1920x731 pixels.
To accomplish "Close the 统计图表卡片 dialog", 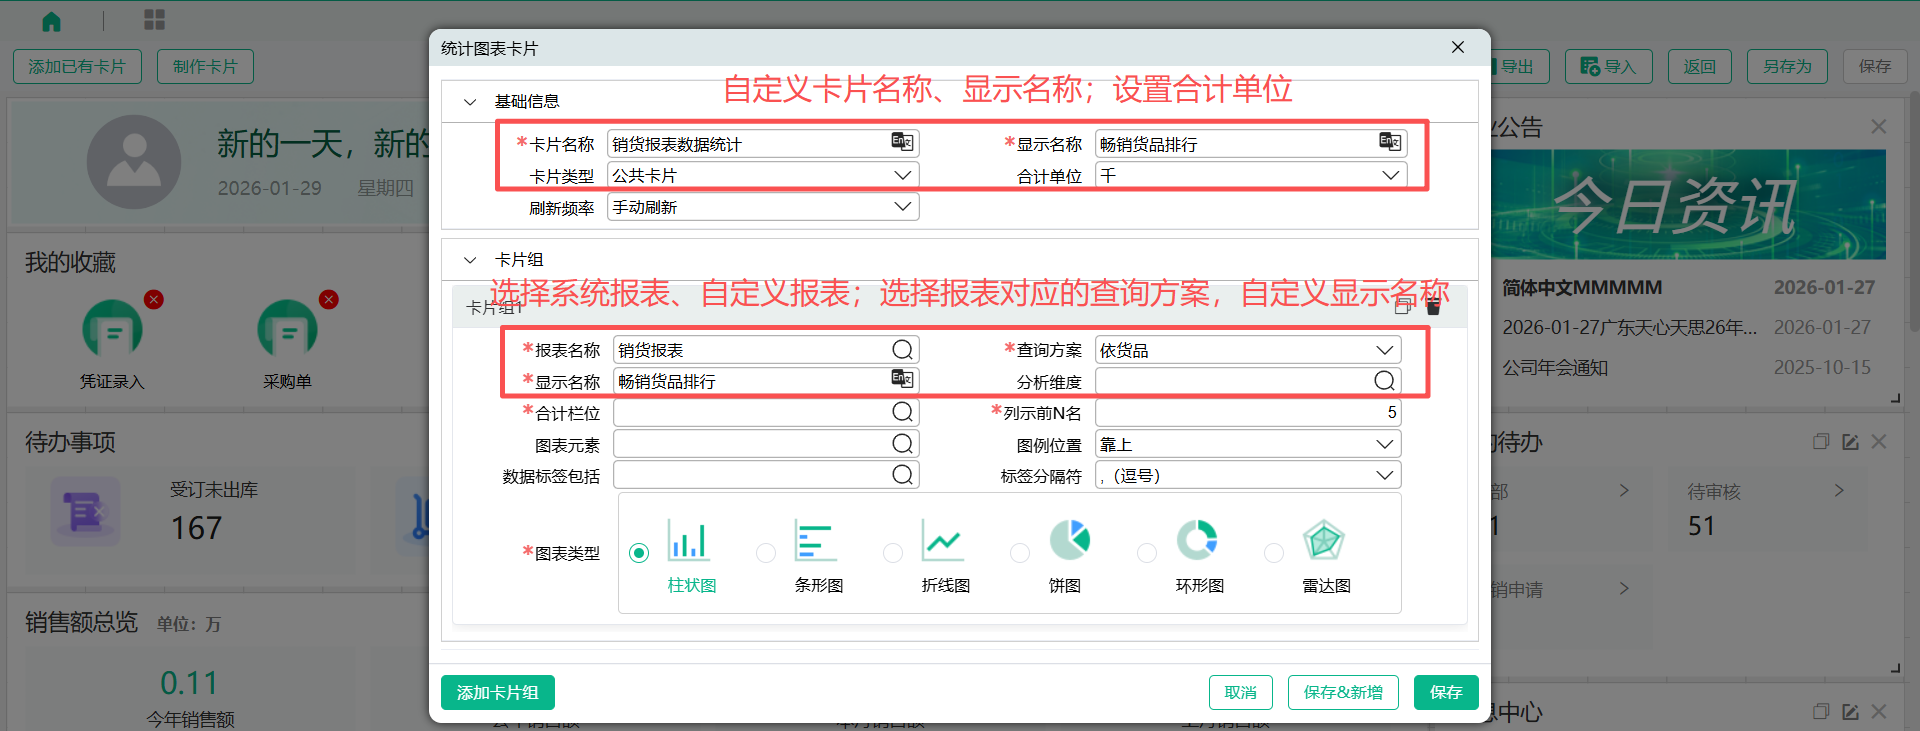I will click(x=1458, y=47).
